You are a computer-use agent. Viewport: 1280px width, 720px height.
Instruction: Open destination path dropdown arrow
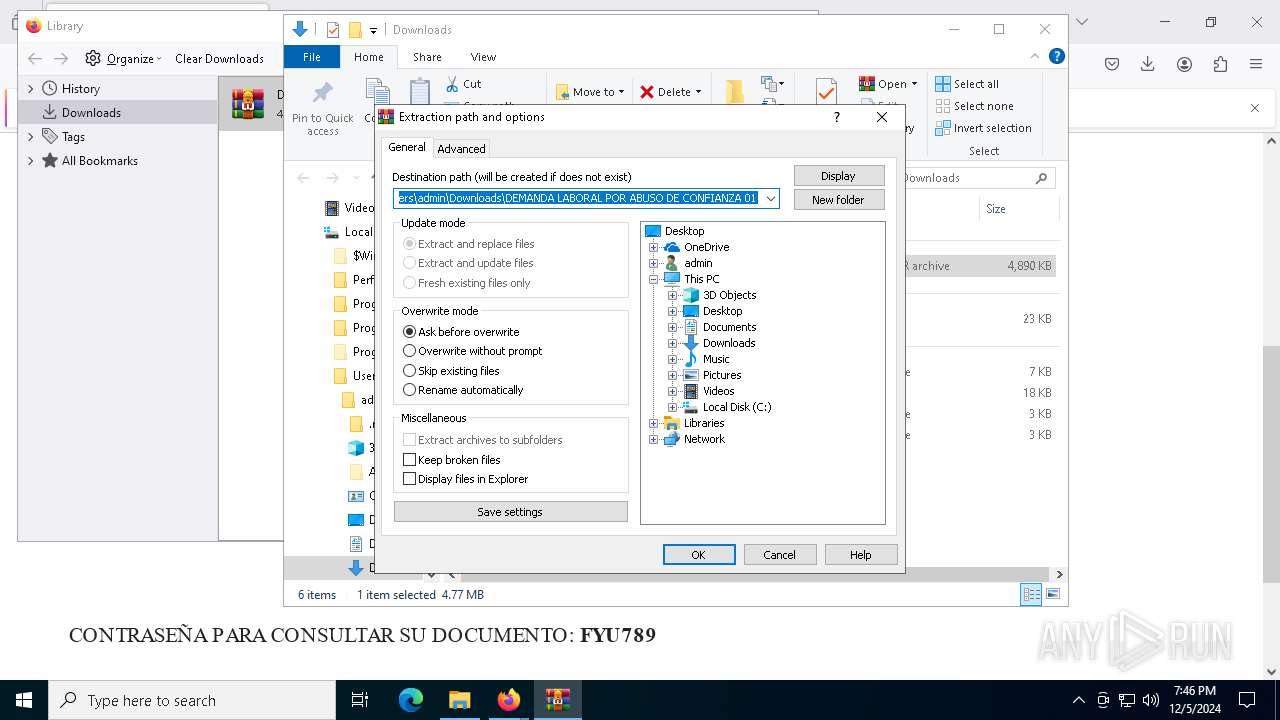pyautogui.click(x=771, y=198)
